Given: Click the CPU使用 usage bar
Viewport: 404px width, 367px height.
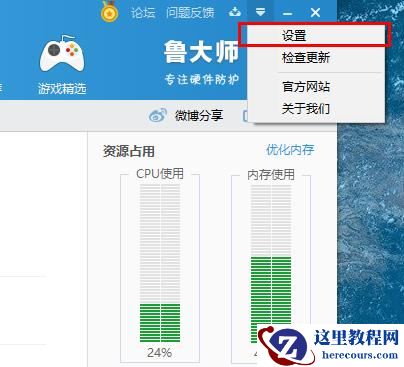Looking at the screenshot, I should (160, 264).
